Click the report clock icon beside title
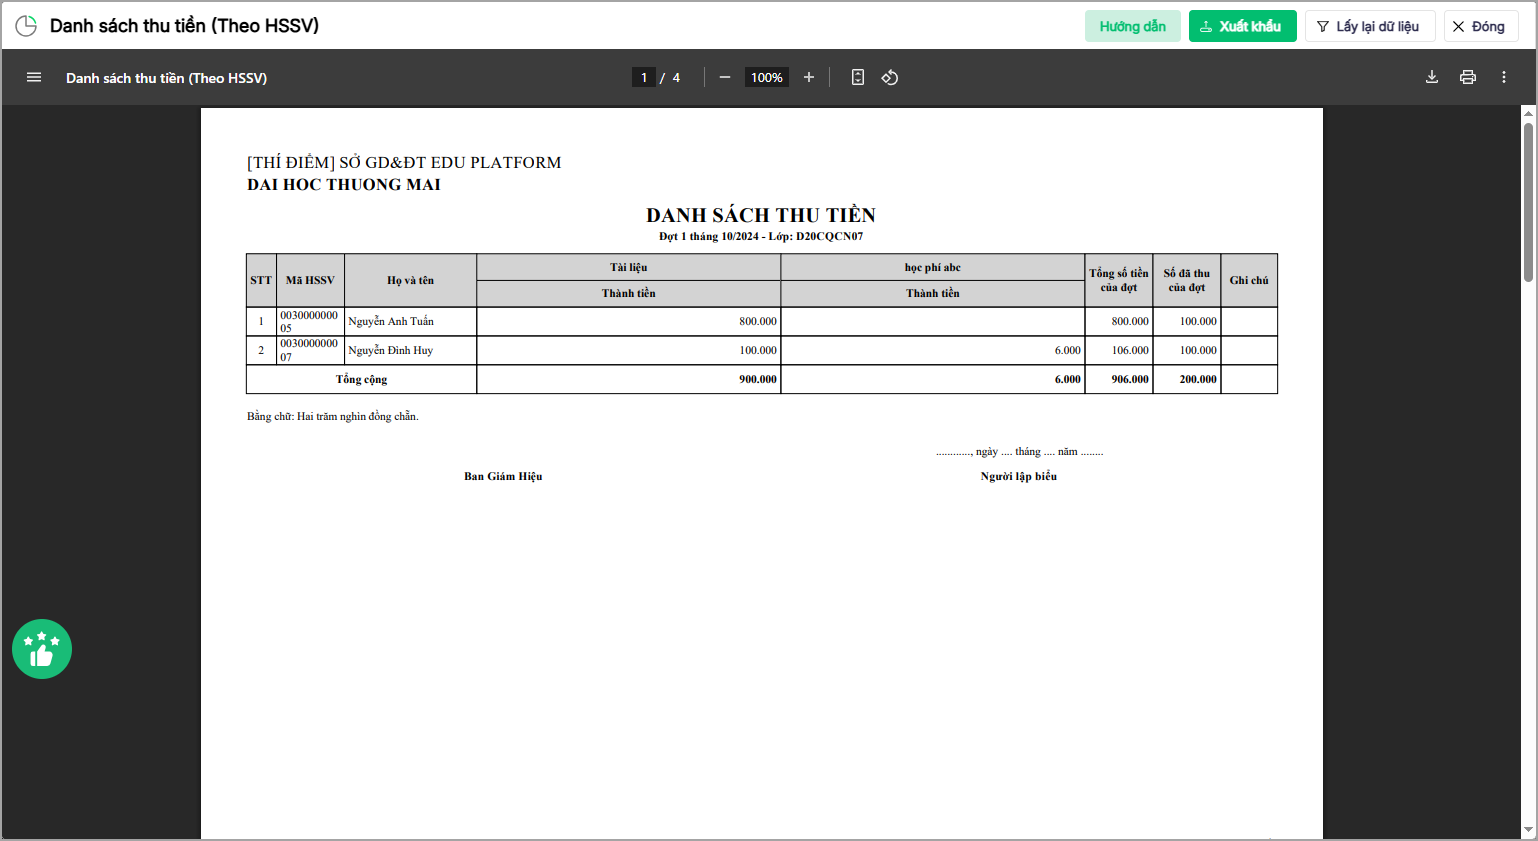The image size is (1538, 841). coord(26,26)
